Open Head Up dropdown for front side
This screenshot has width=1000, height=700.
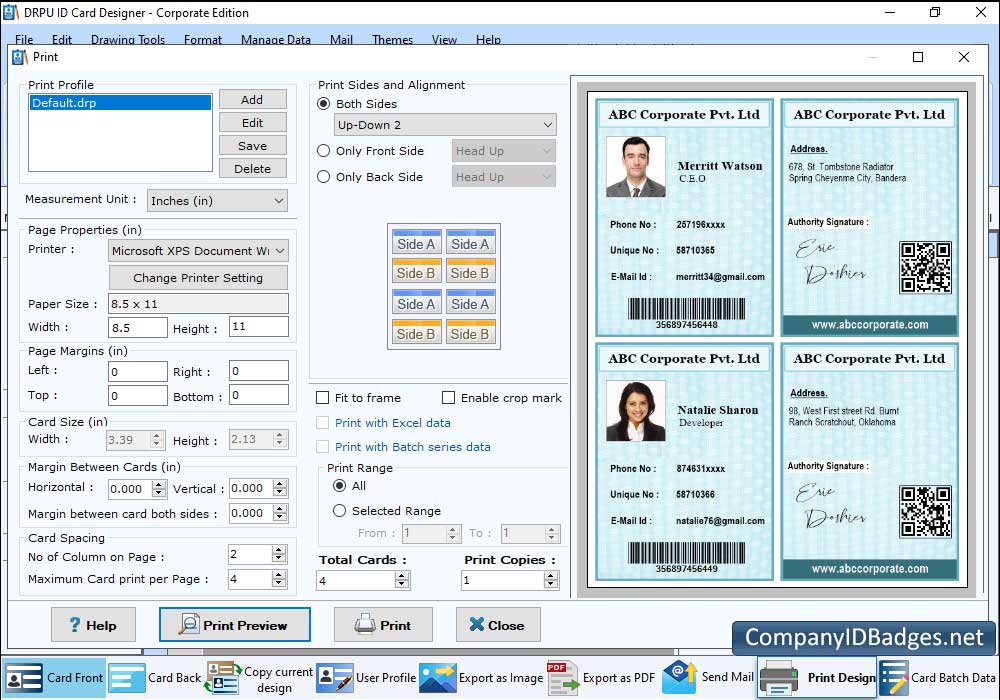pyautogui.click(x=504, y=150)
